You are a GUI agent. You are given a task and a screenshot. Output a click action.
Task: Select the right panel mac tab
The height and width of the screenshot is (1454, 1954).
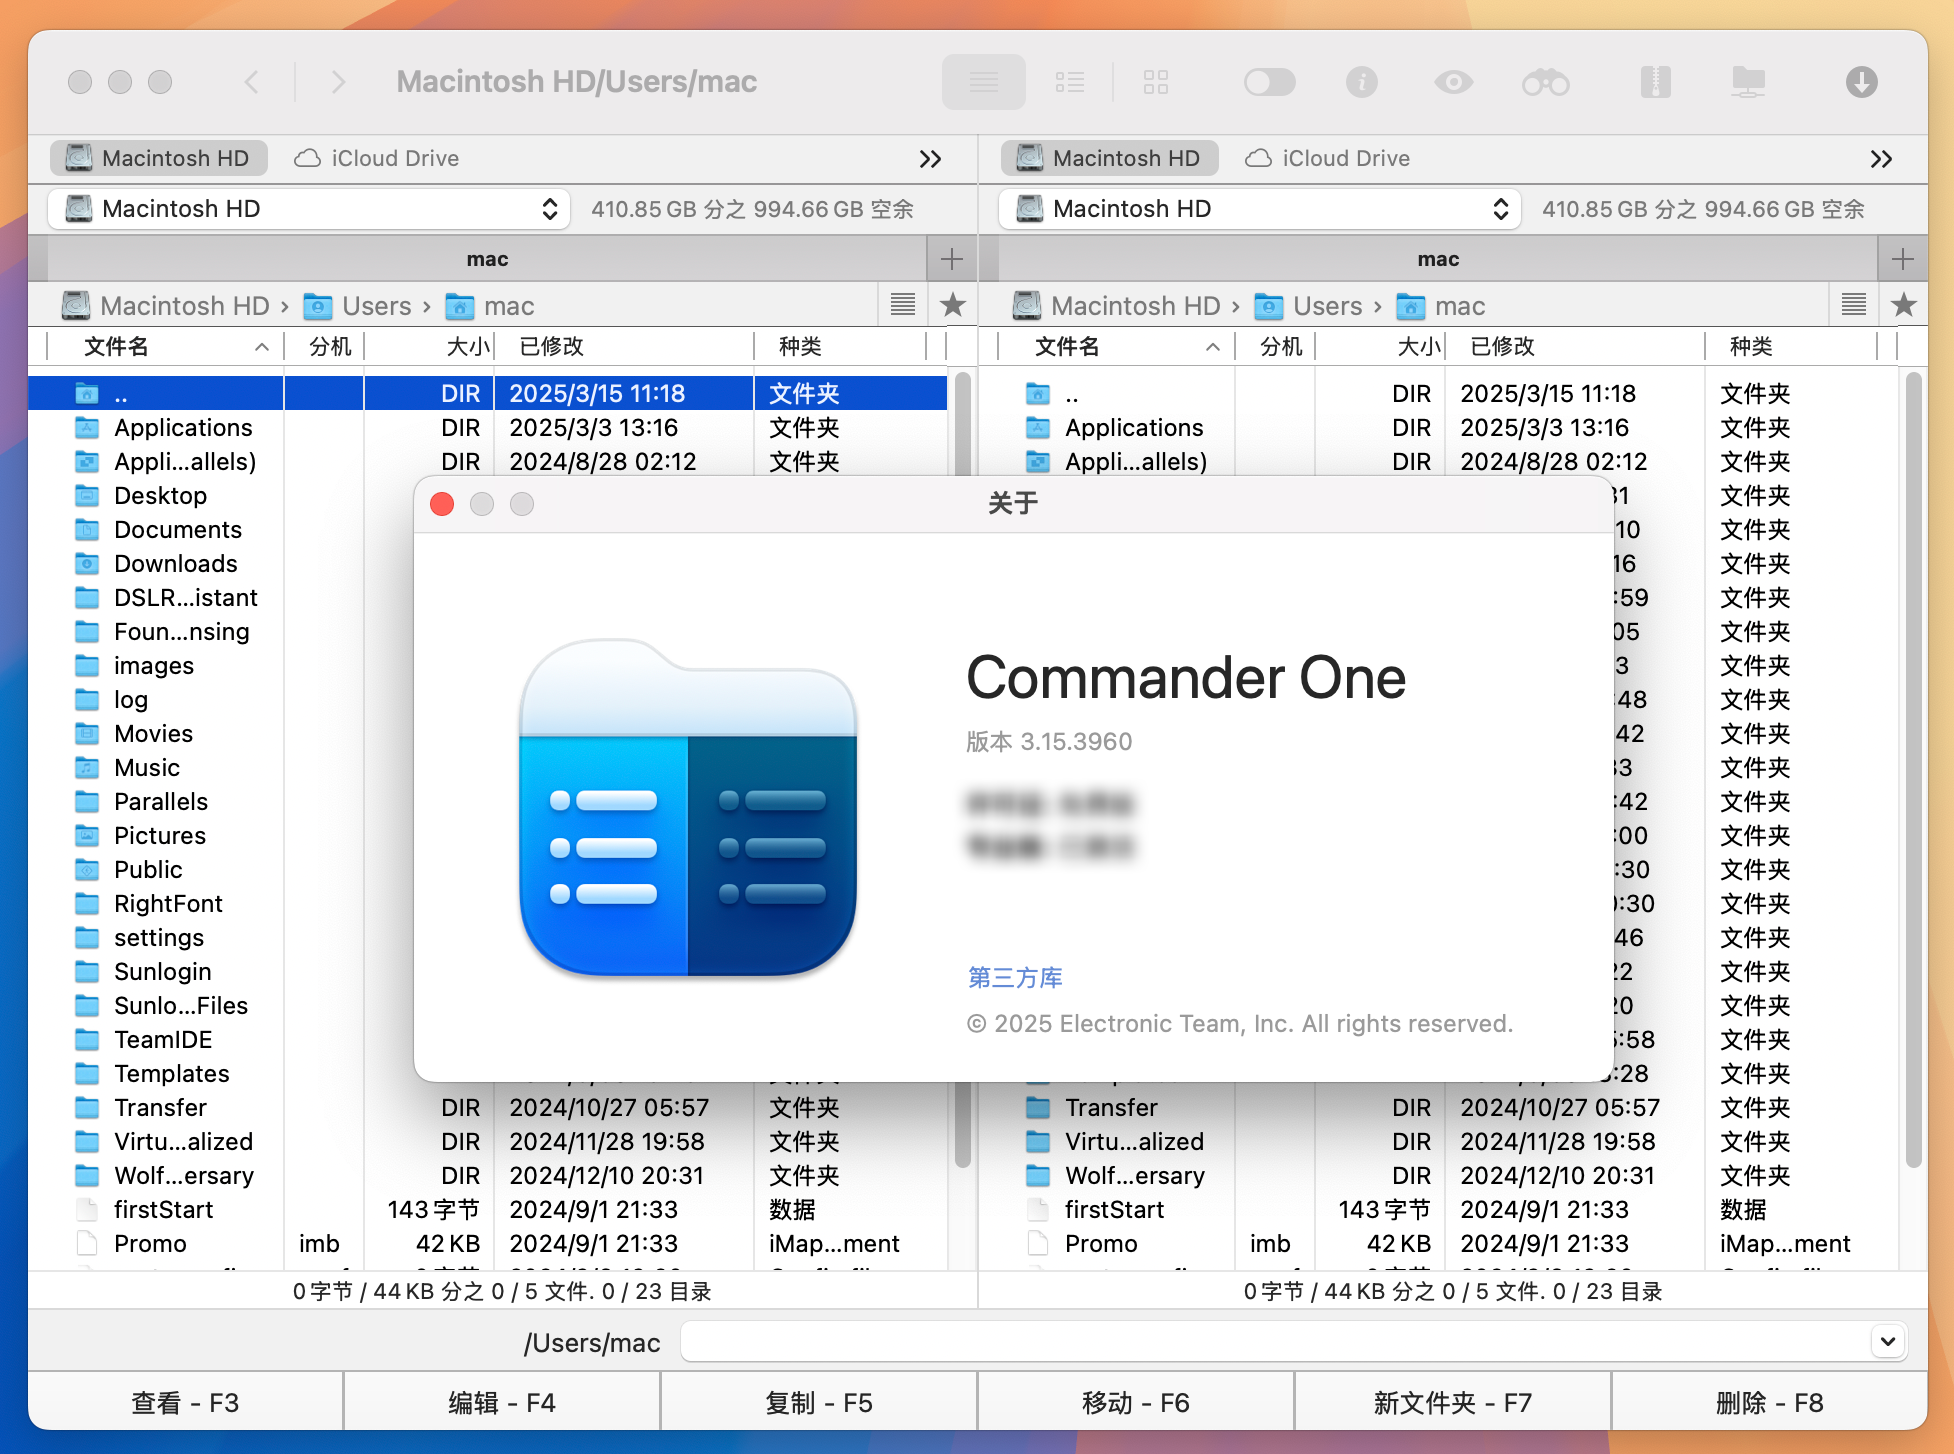click(1438, 259)
